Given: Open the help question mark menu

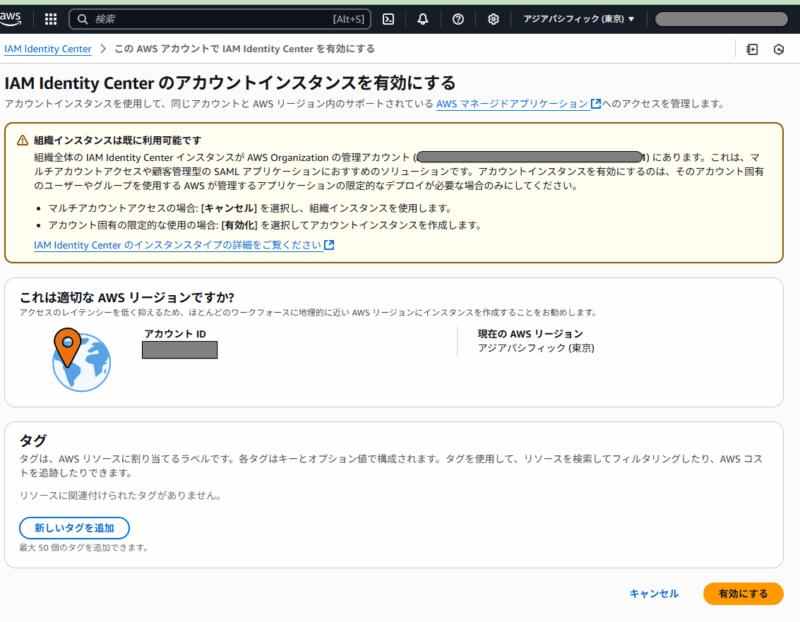Looking at the screenshot, I should coord(458,19).
